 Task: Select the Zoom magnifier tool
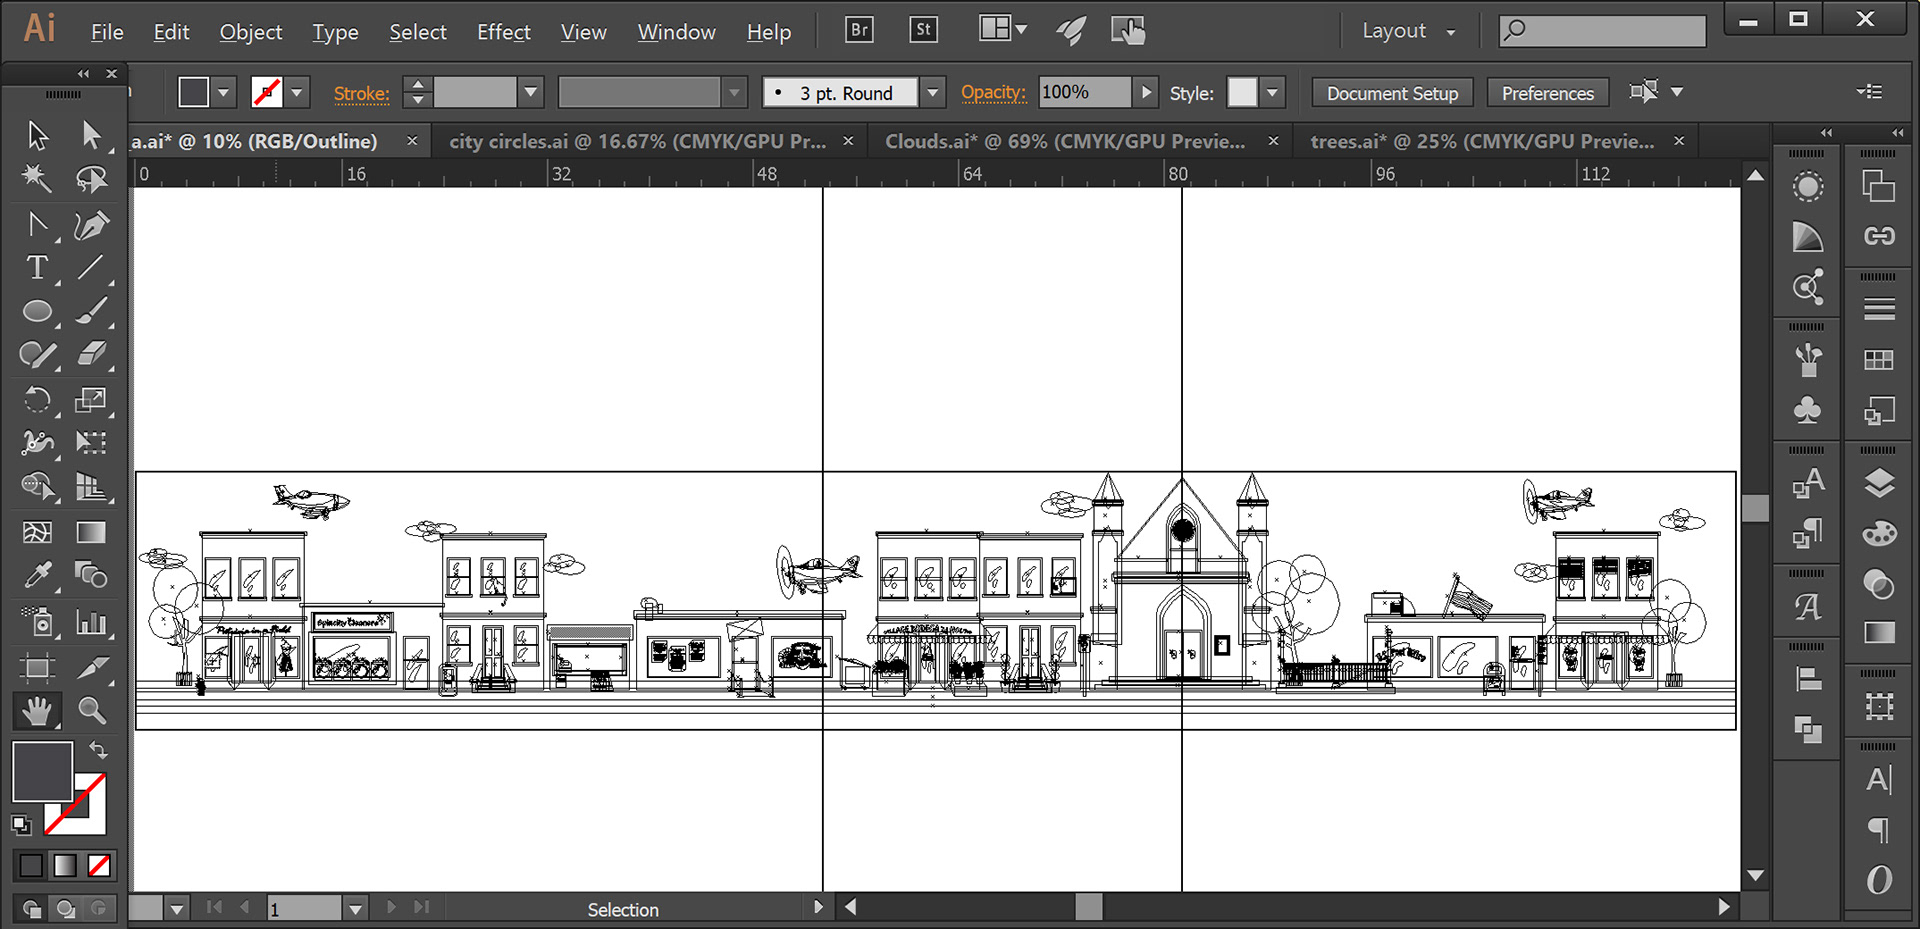pos(91,711)
